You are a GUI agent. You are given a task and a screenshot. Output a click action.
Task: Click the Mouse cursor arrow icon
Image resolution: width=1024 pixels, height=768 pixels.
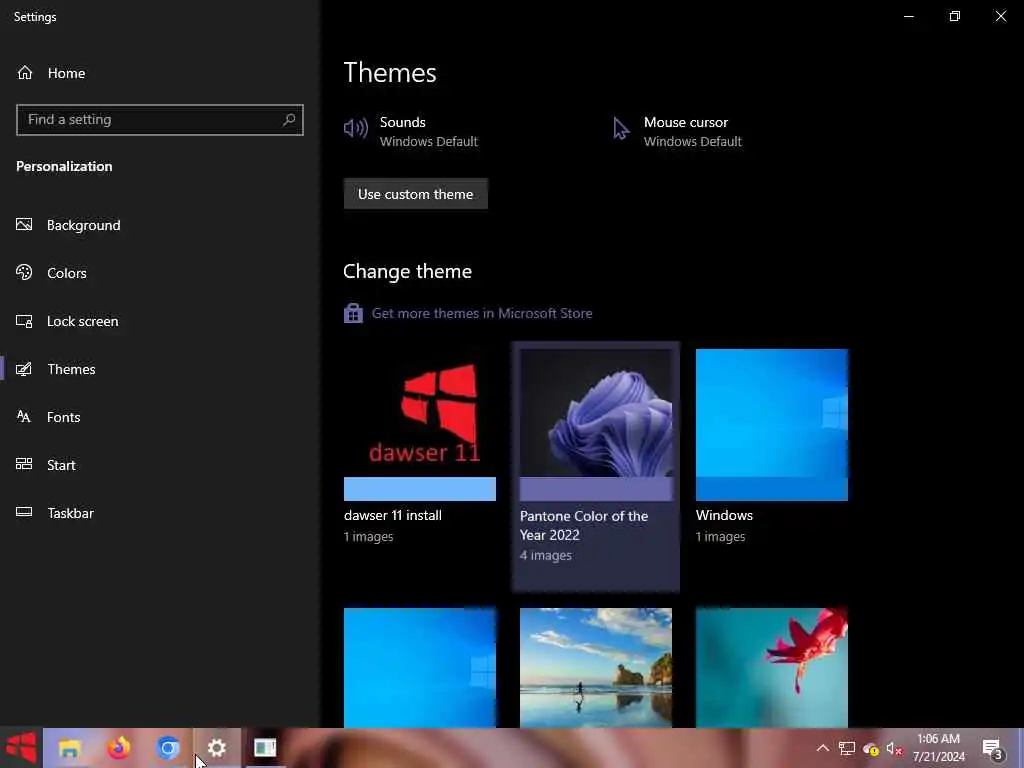[620, 128]
